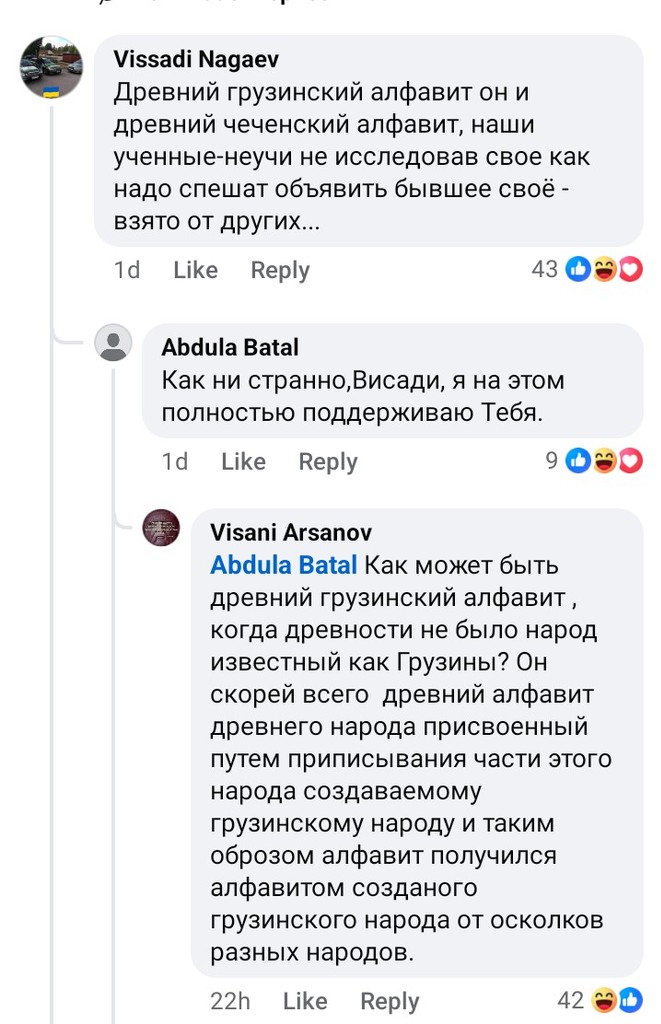This screenshot has height=1024, width=661.
Task: Click the like reaction icon on Visani's comment
Action: 630,1000
